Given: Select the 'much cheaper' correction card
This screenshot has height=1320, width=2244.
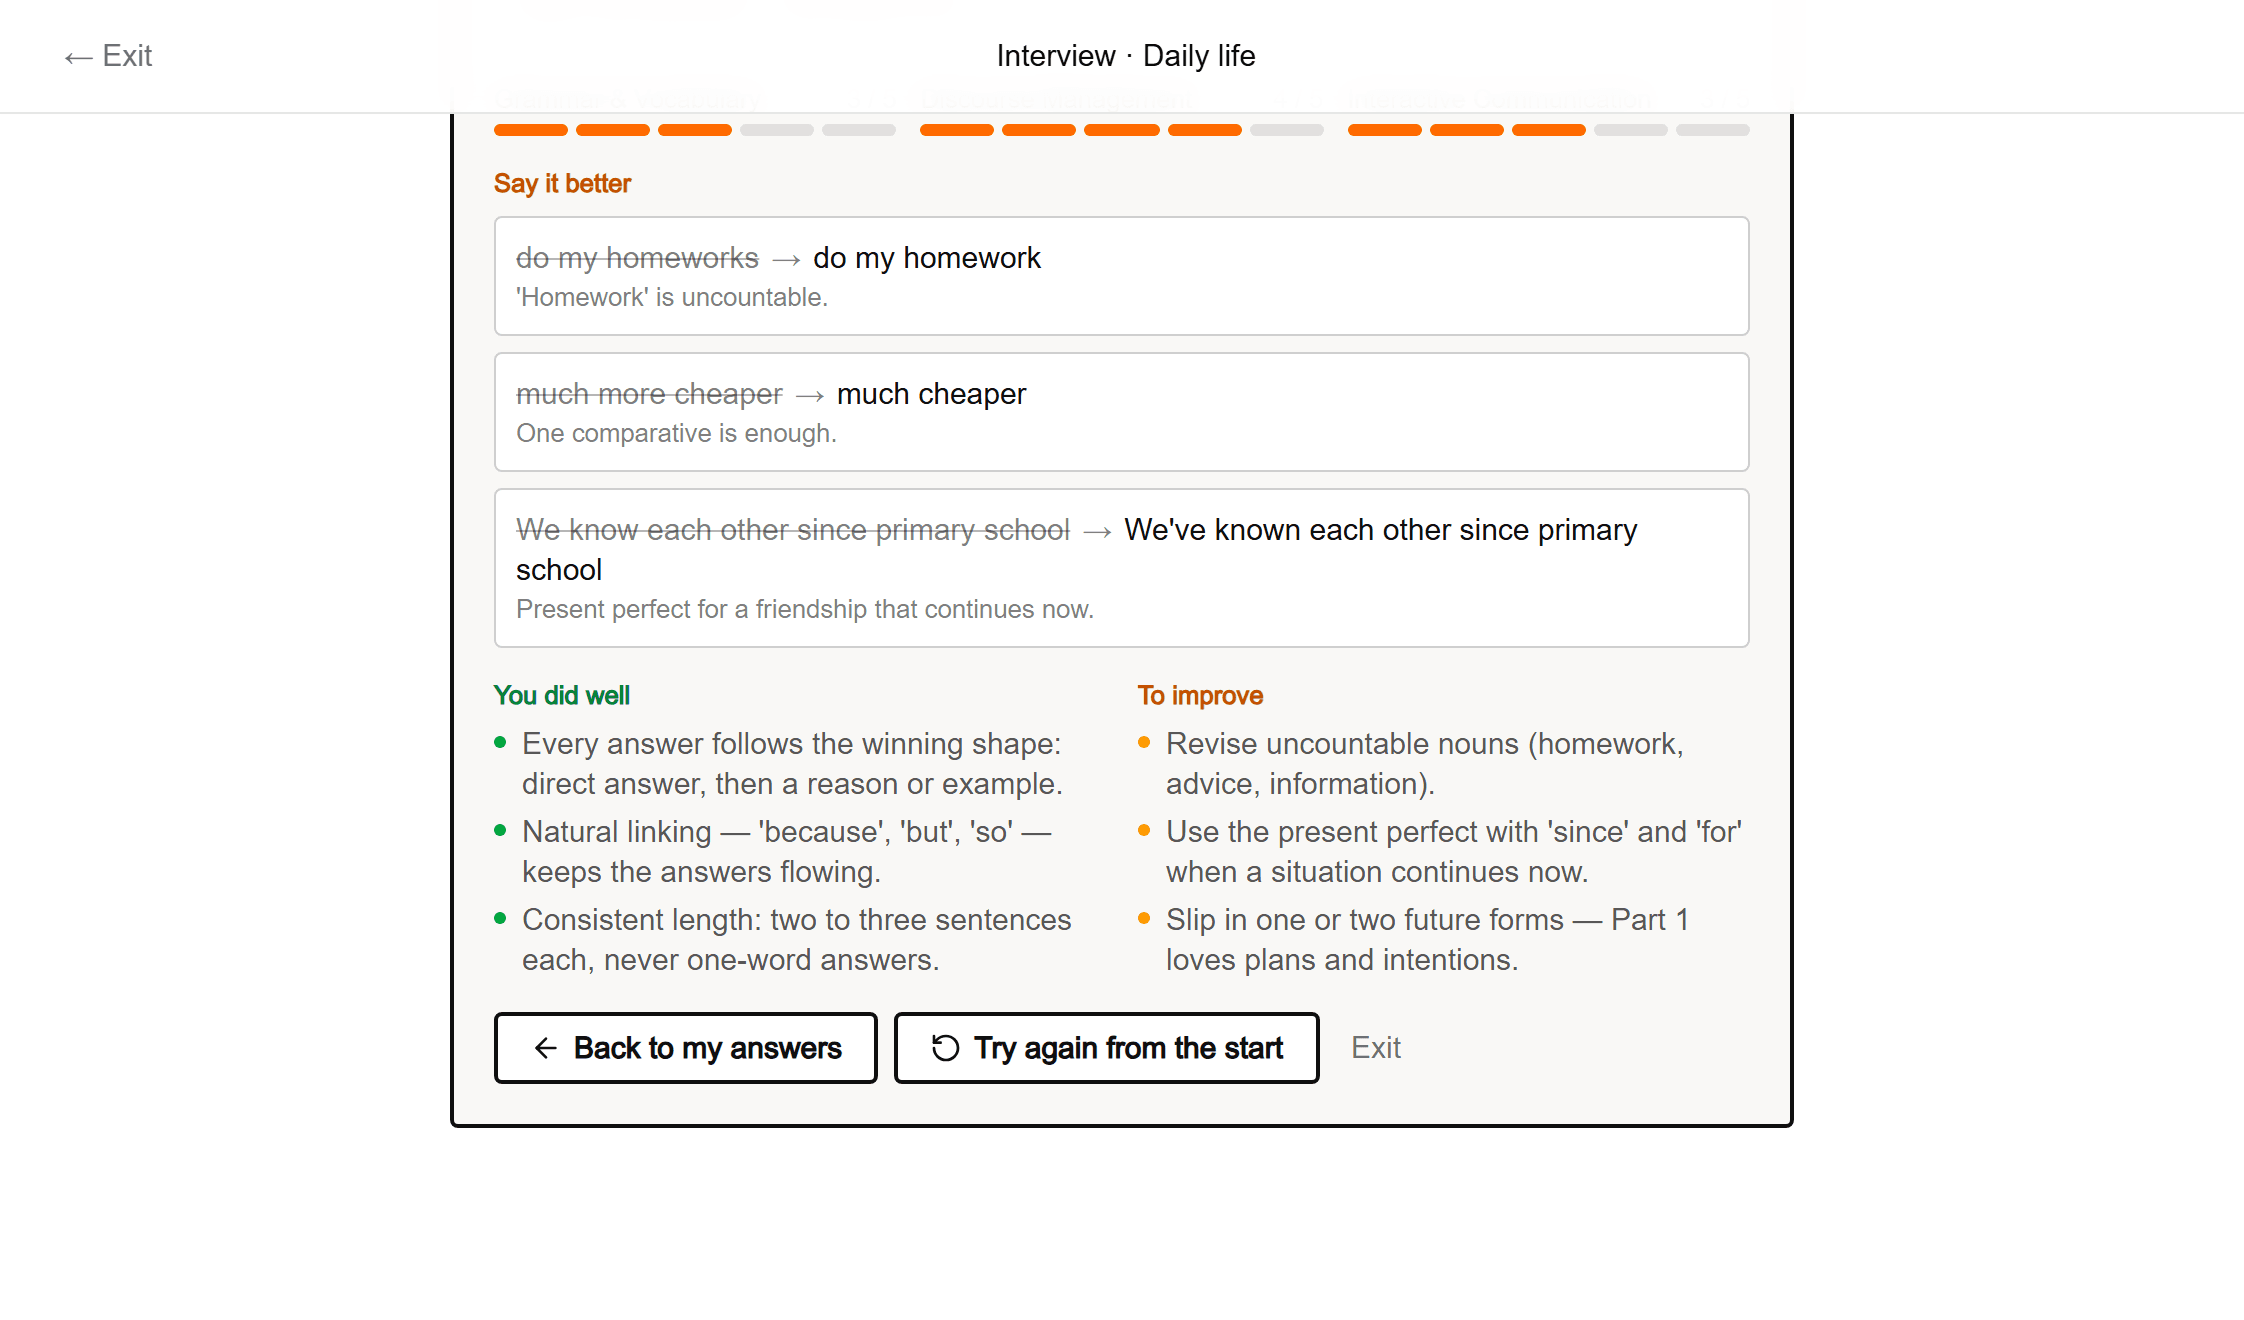Looking at the screenshot, I should point(1121,412).
